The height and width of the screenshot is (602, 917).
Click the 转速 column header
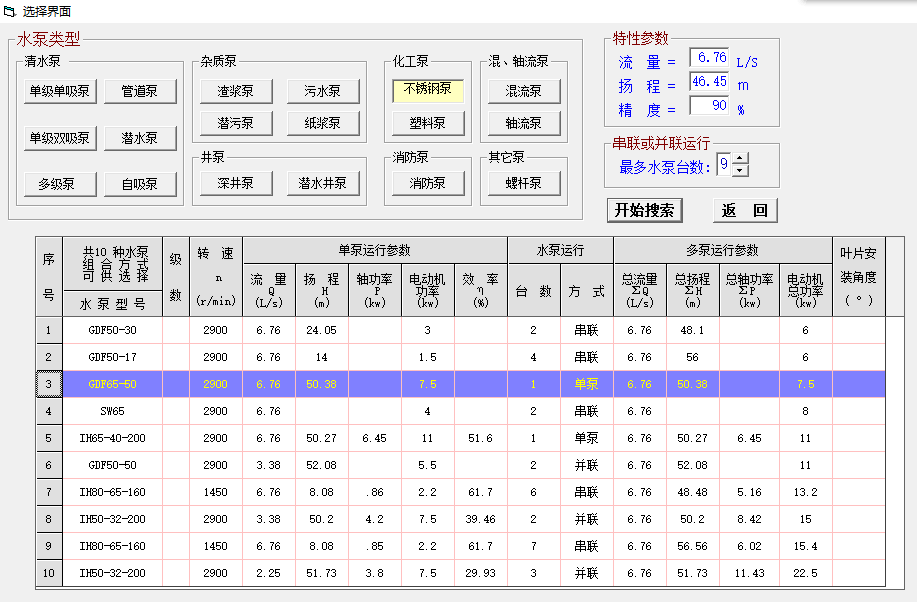(216, 277)
